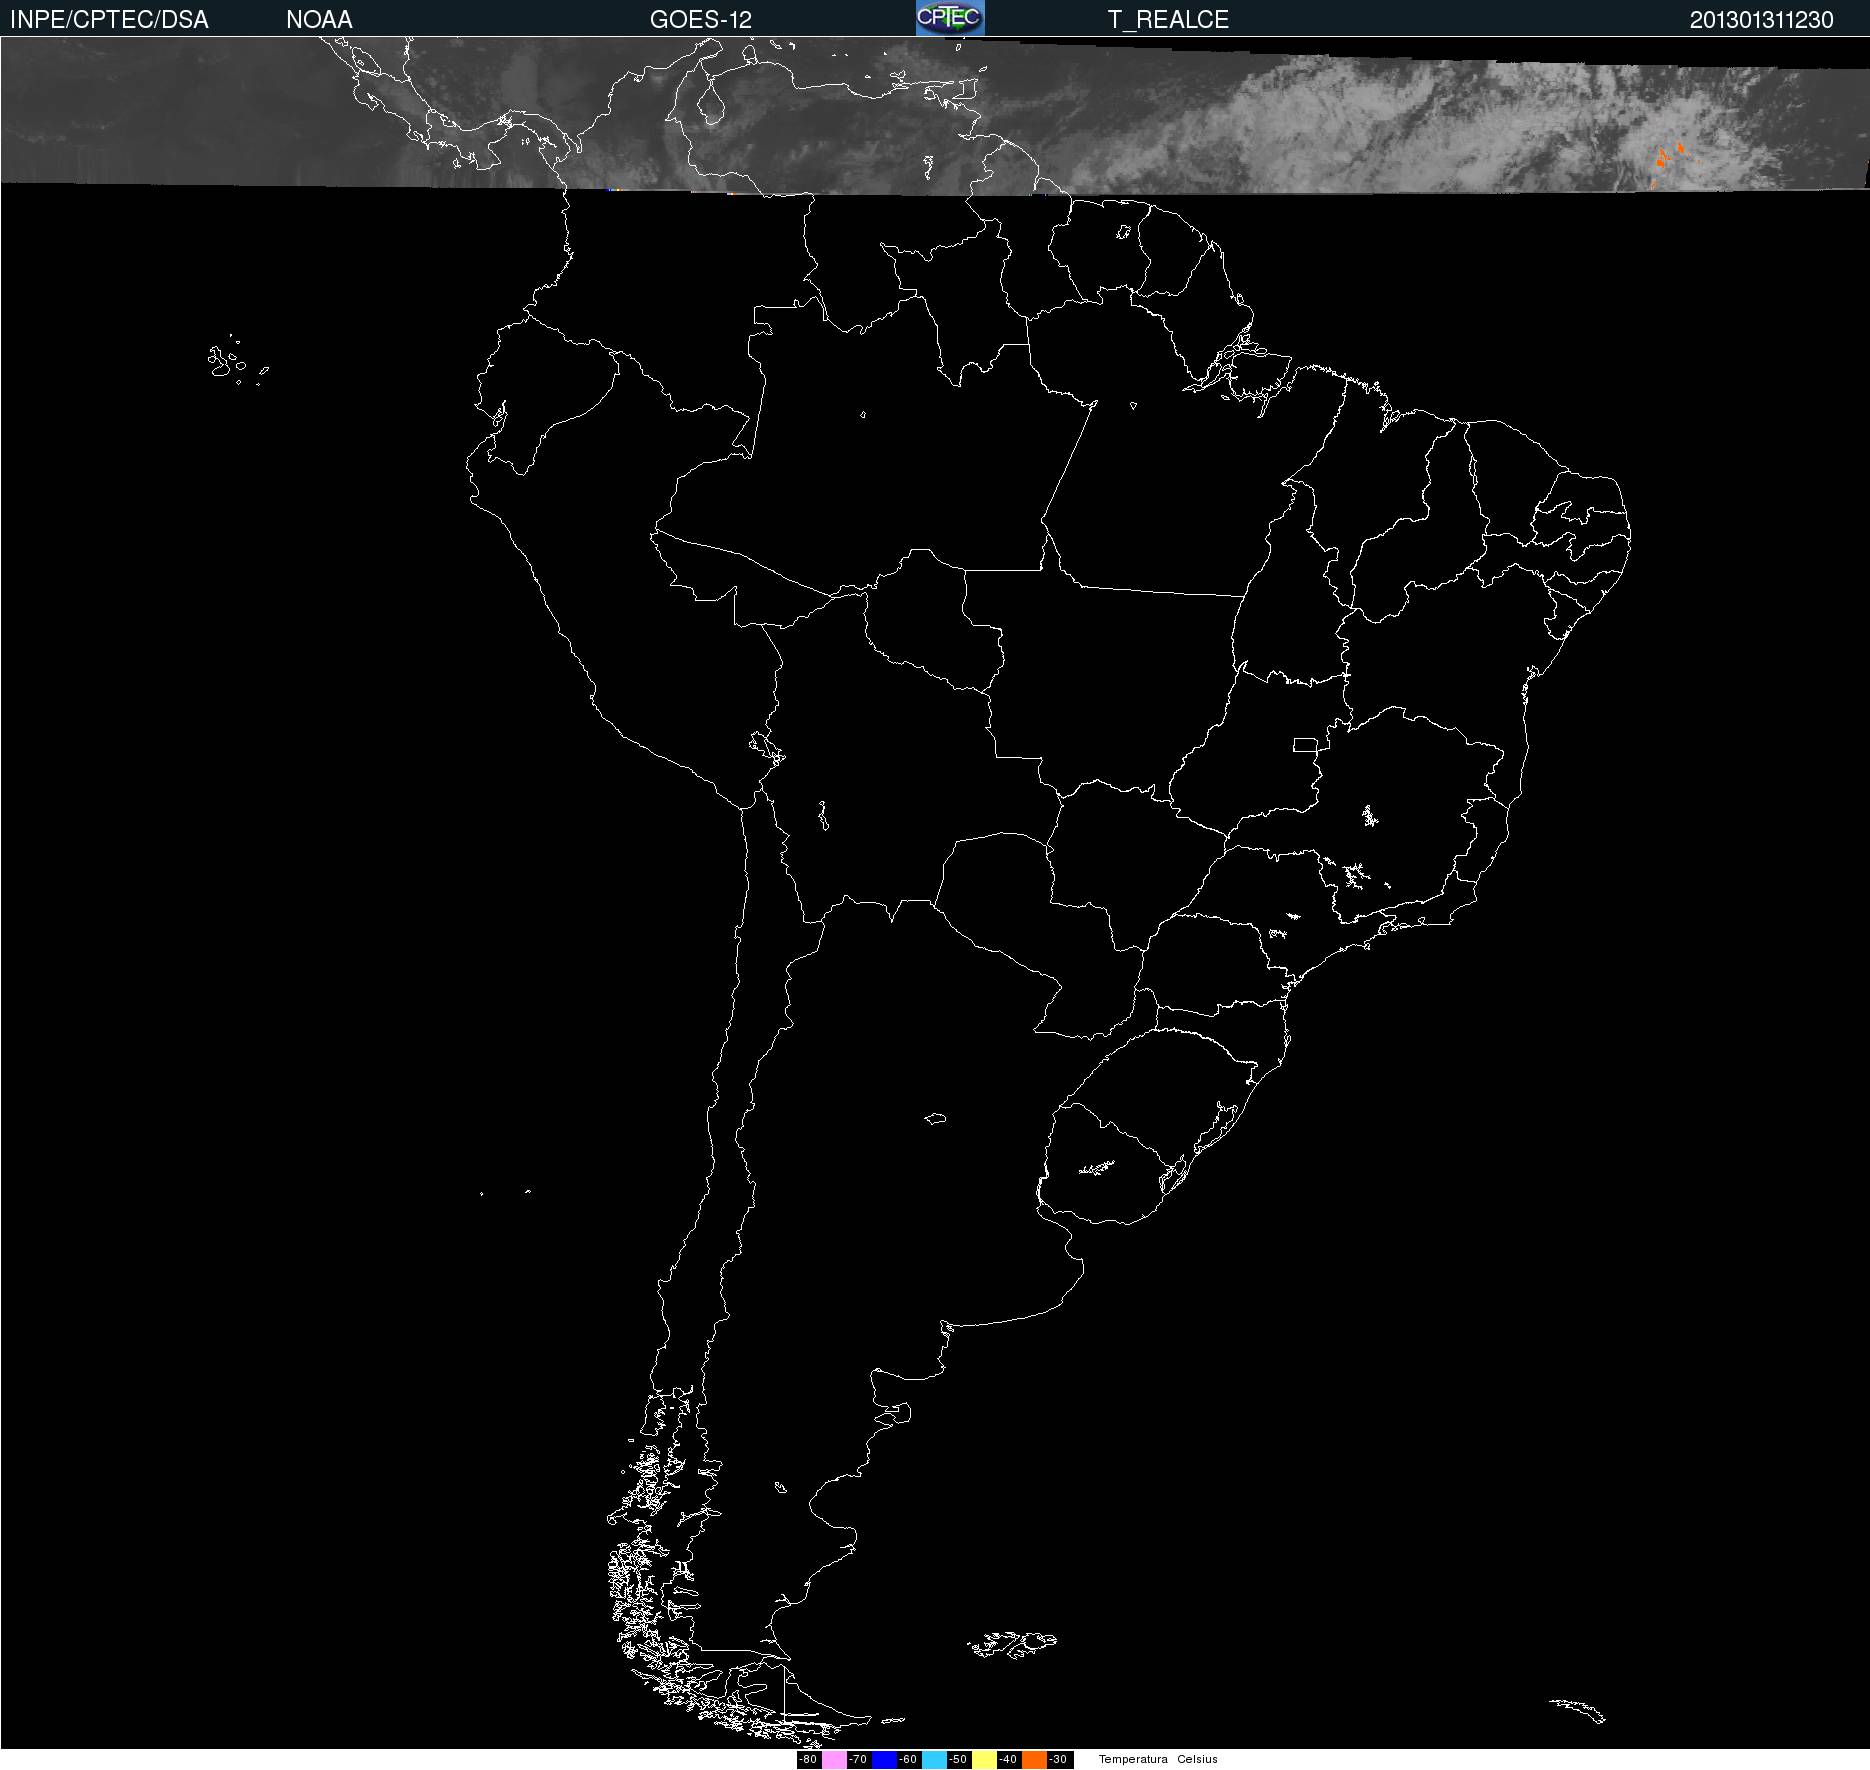Screen dimensions: 1870x1770
Task: Select the light blue legend color swatch
Action: pos(934,1760)
